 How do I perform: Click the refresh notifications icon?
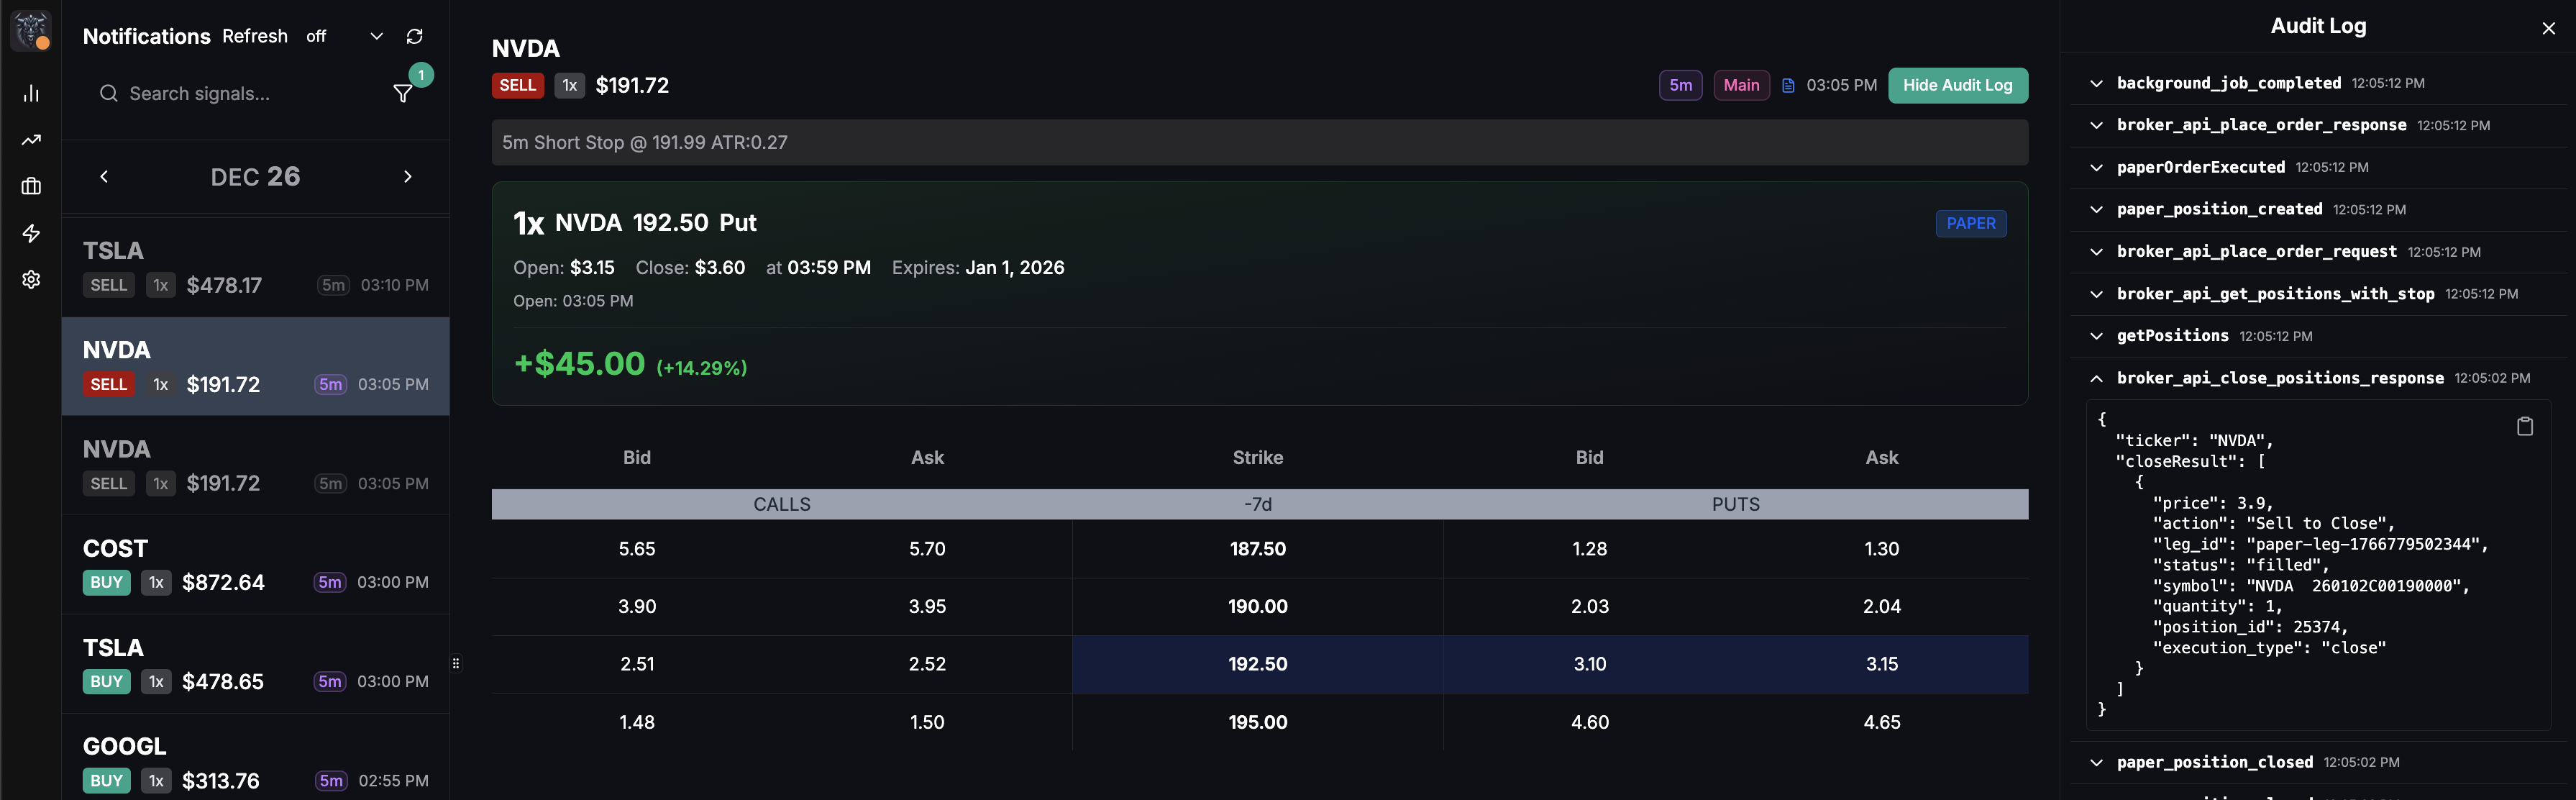(x=414, y=36)
